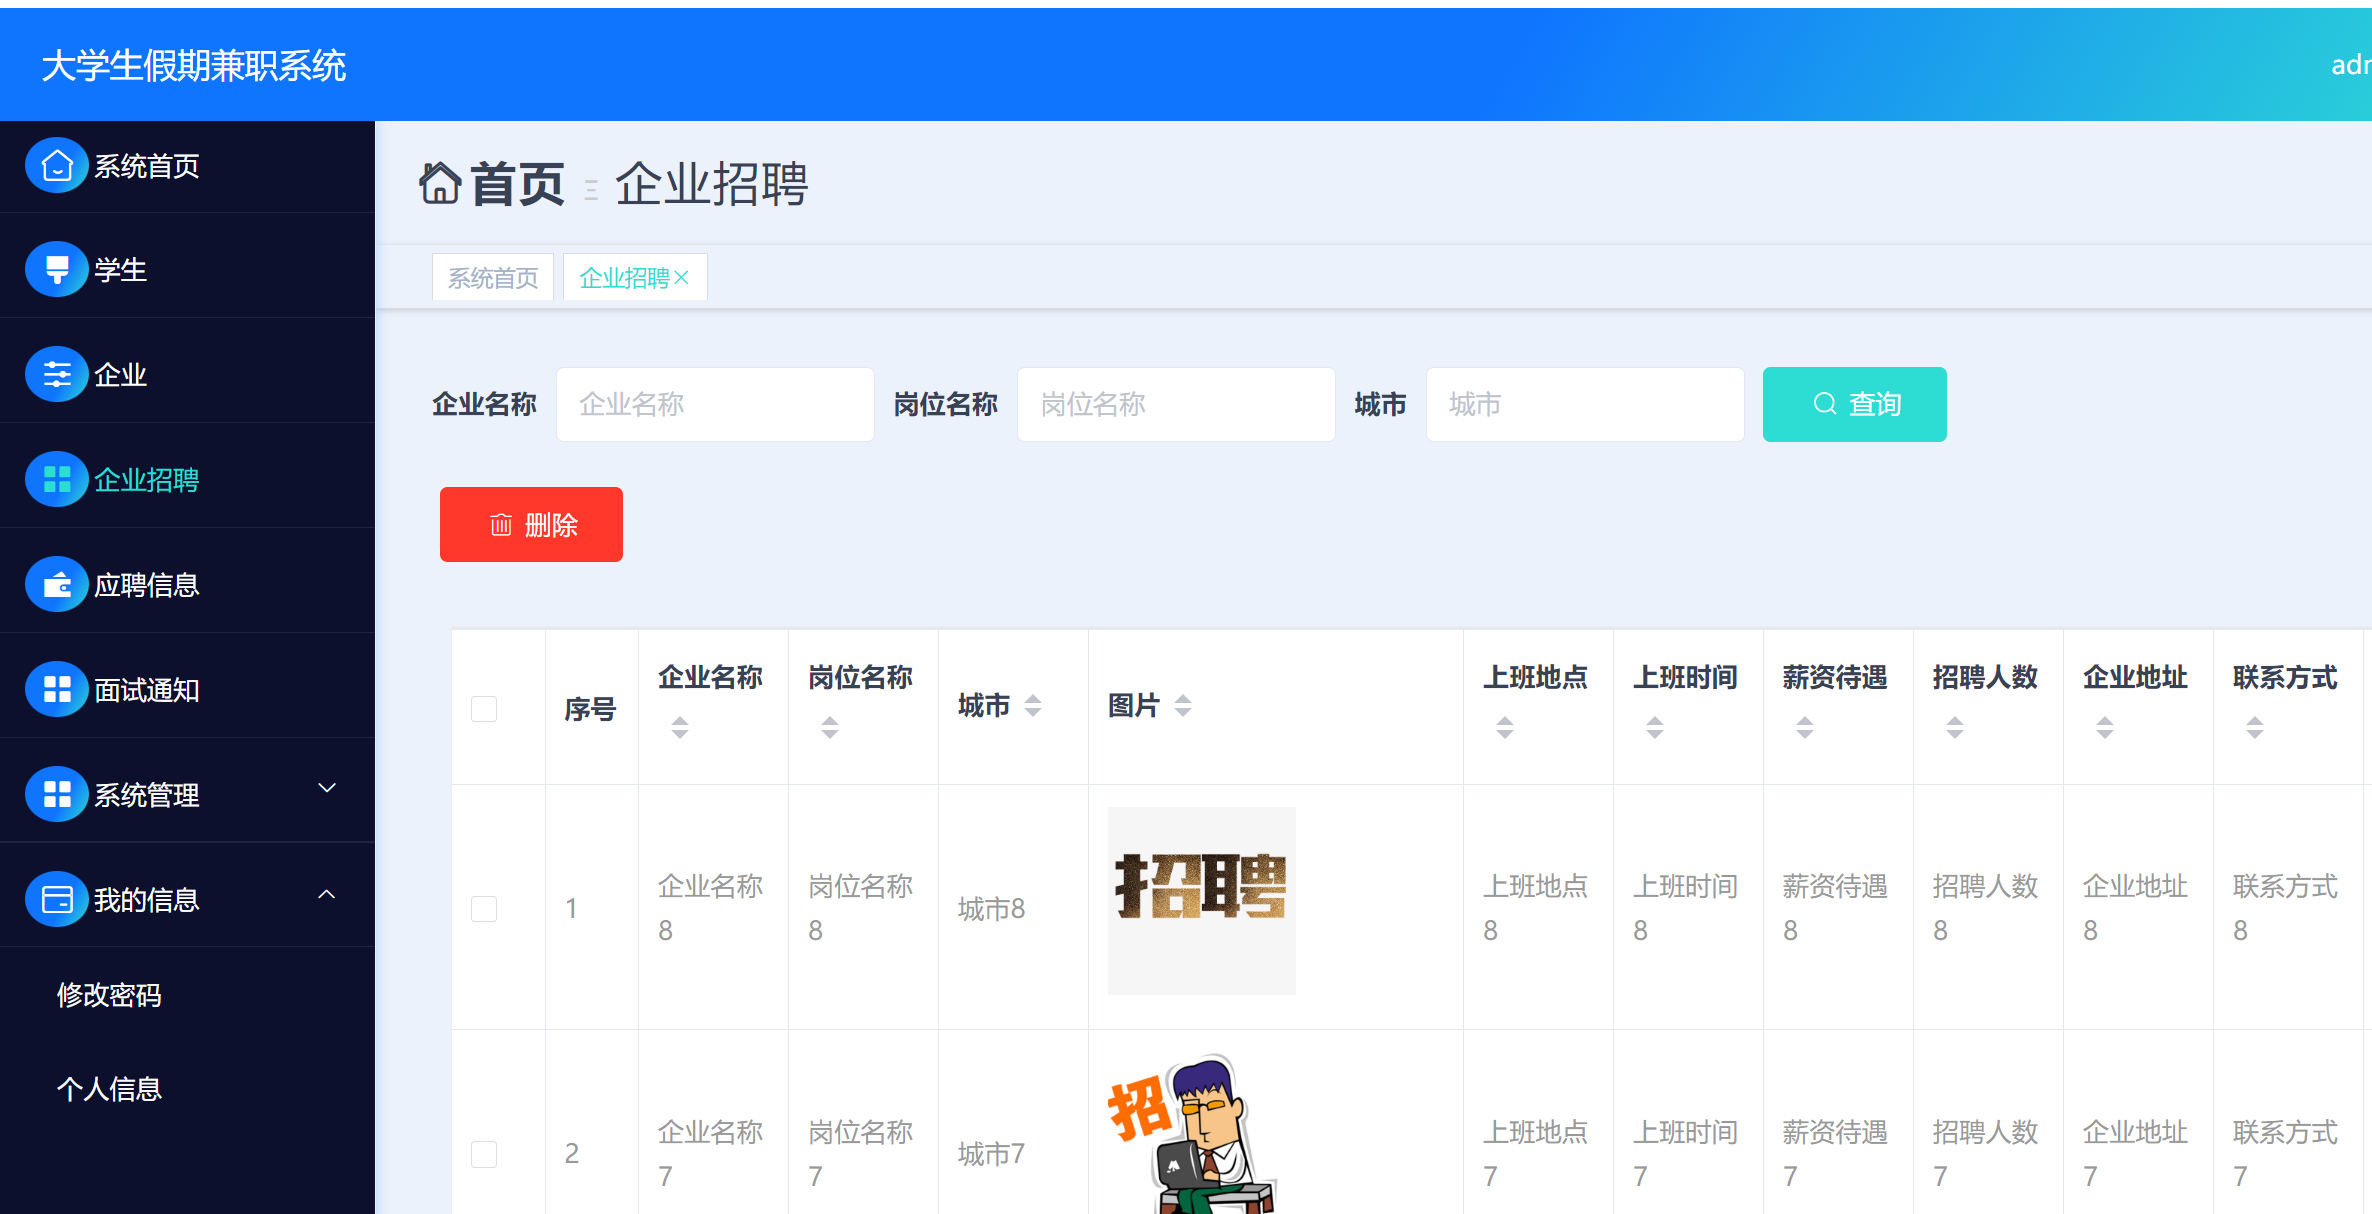Open the 应聘信息 application info icon
Viewport: 2372px width, 1214px height.
pos(57,584)
